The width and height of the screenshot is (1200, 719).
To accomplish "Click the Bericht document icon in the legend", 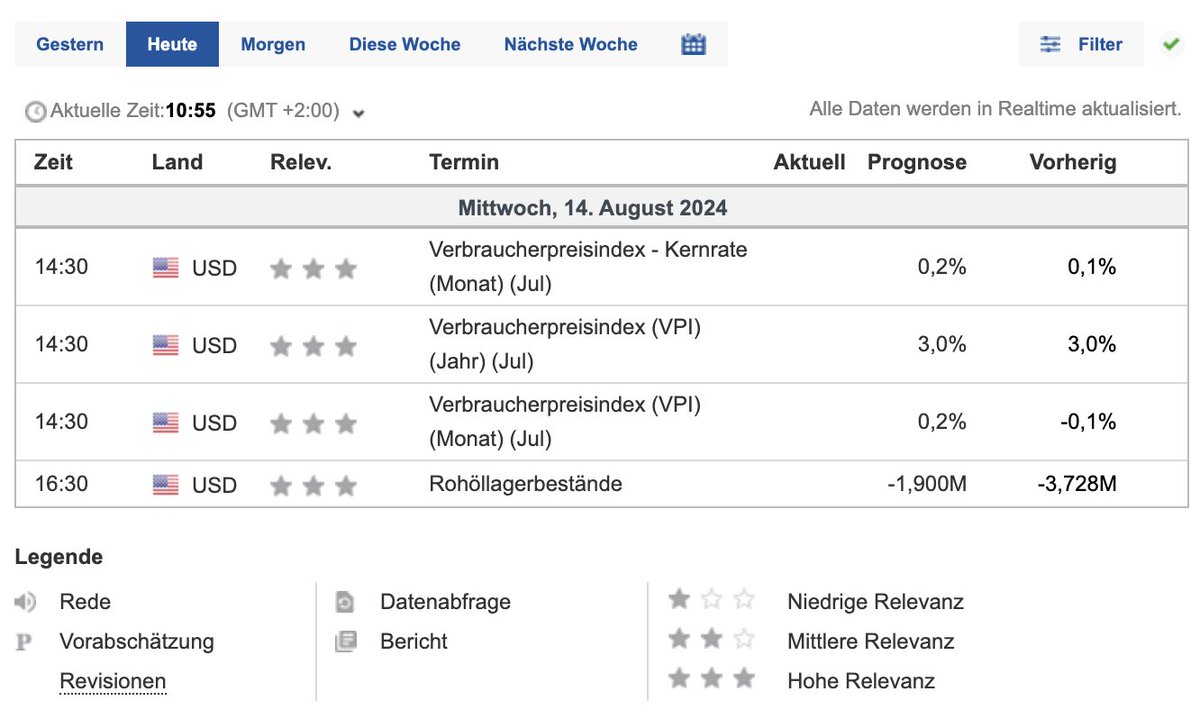I will pyautogui.click(x=345, y=641).
